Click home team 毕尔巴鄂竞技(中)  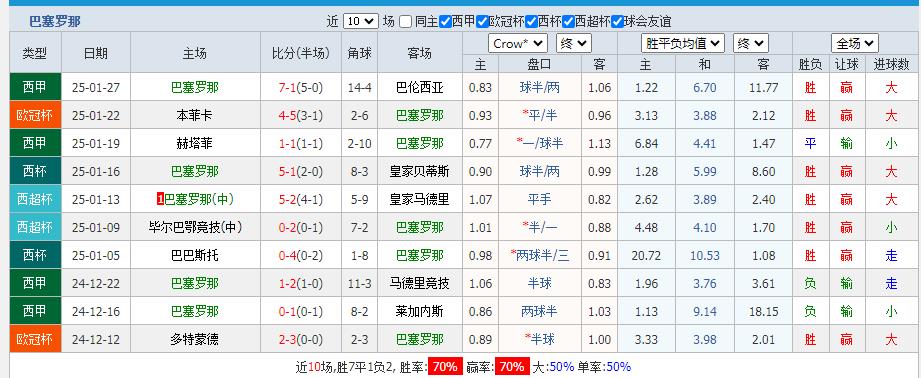click(x=195, y=227)
